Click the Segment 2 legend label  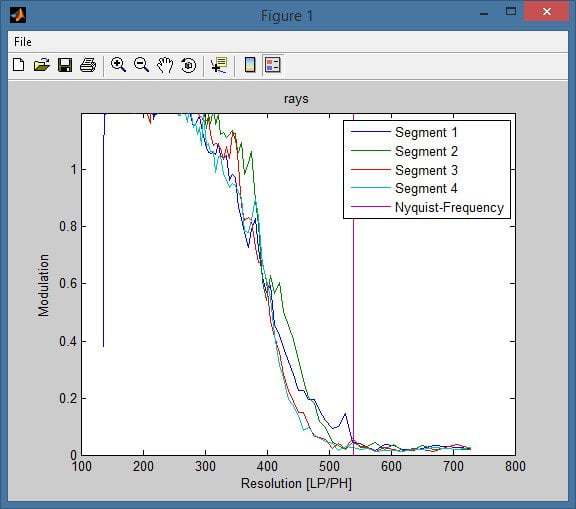426,151
